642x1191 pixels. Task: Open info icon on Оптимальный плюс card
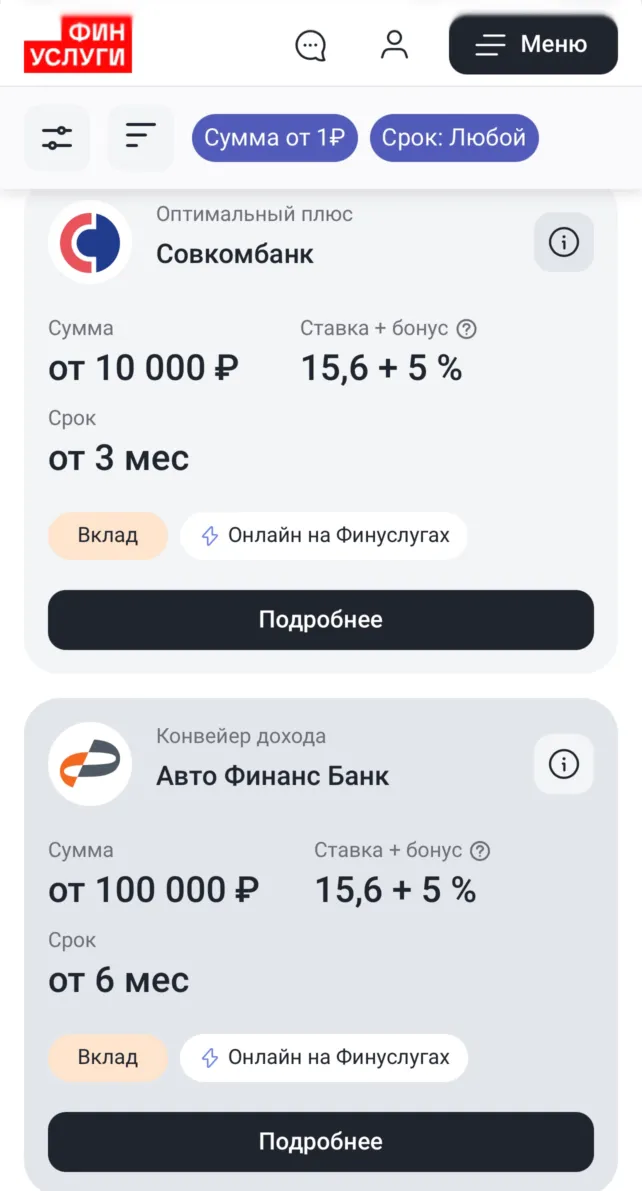563,242
